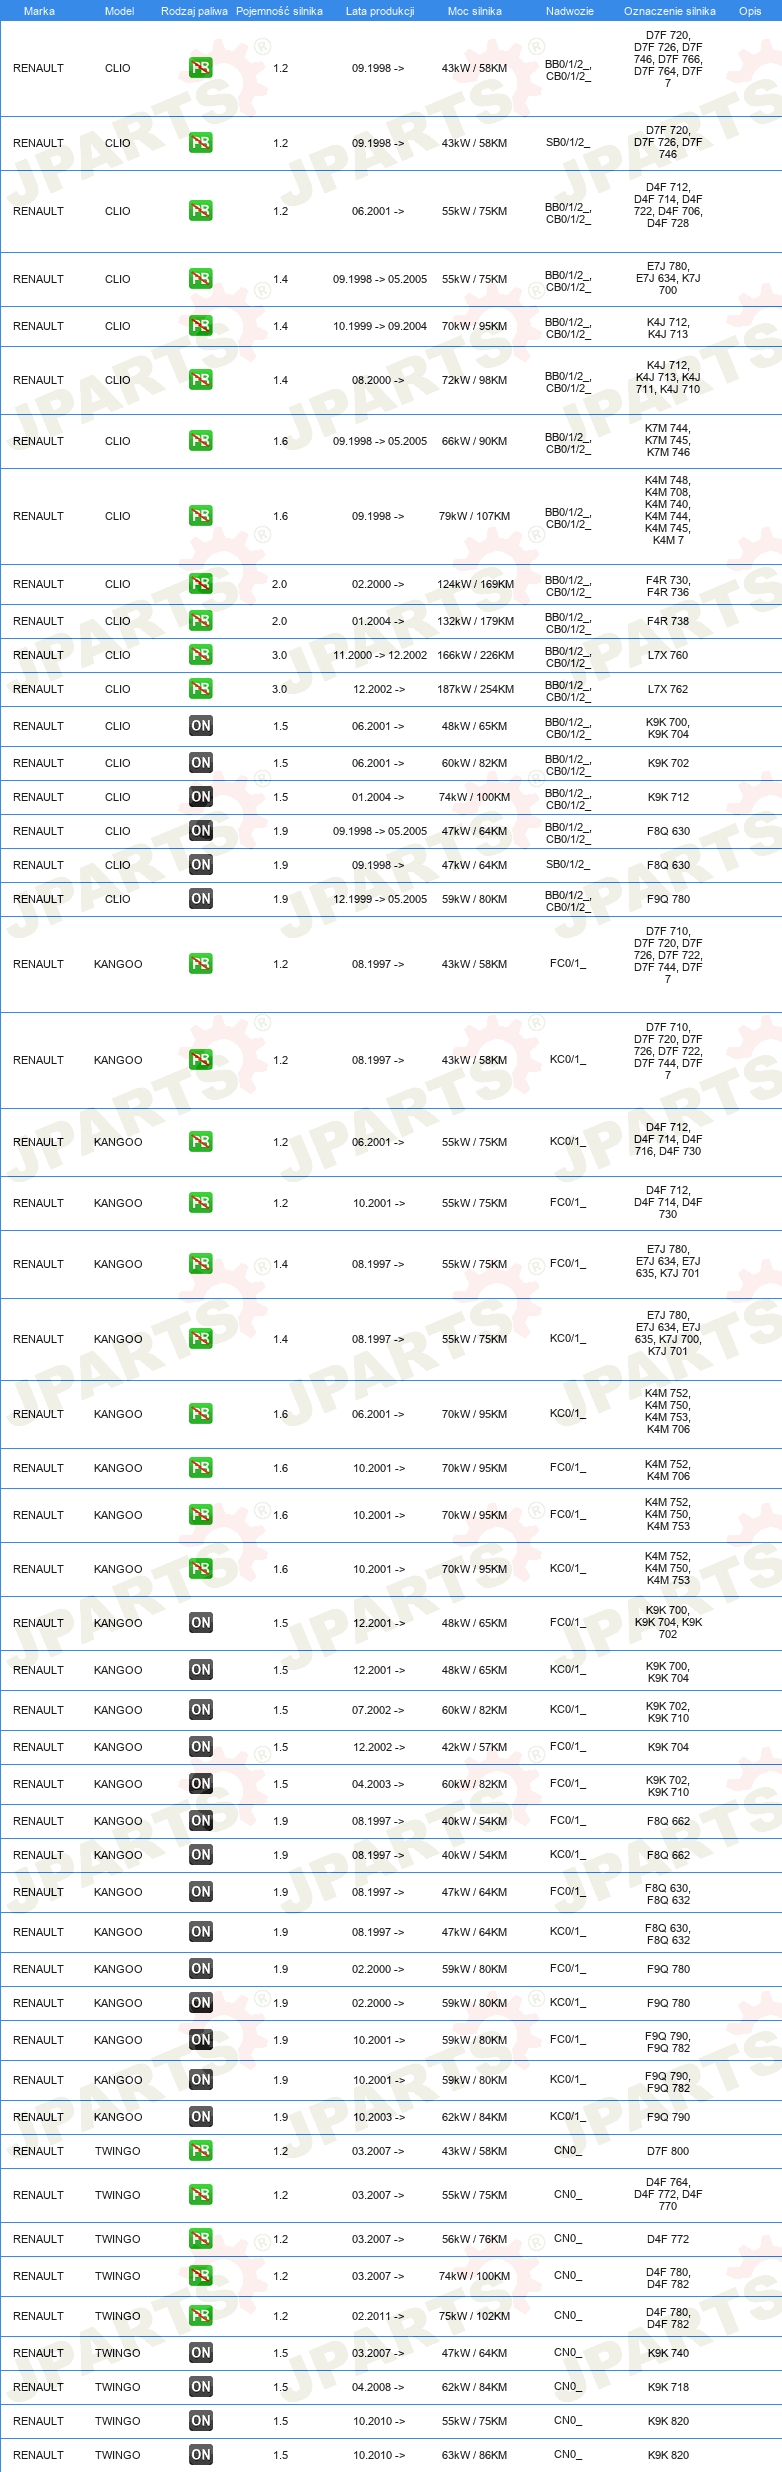Click the power cell 42kW / 57KM
Image resolution: width=782 pixels, height=2472 pixels.
(x=475, y=1747)
